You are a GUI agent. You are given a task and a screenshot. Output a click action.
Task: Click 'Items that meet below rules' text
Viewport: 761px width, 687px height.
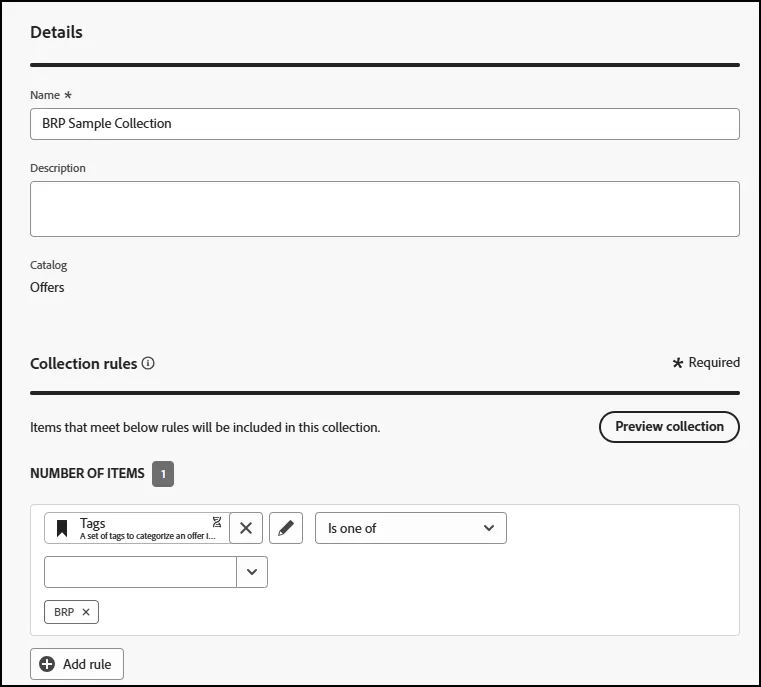click(205, 427)
